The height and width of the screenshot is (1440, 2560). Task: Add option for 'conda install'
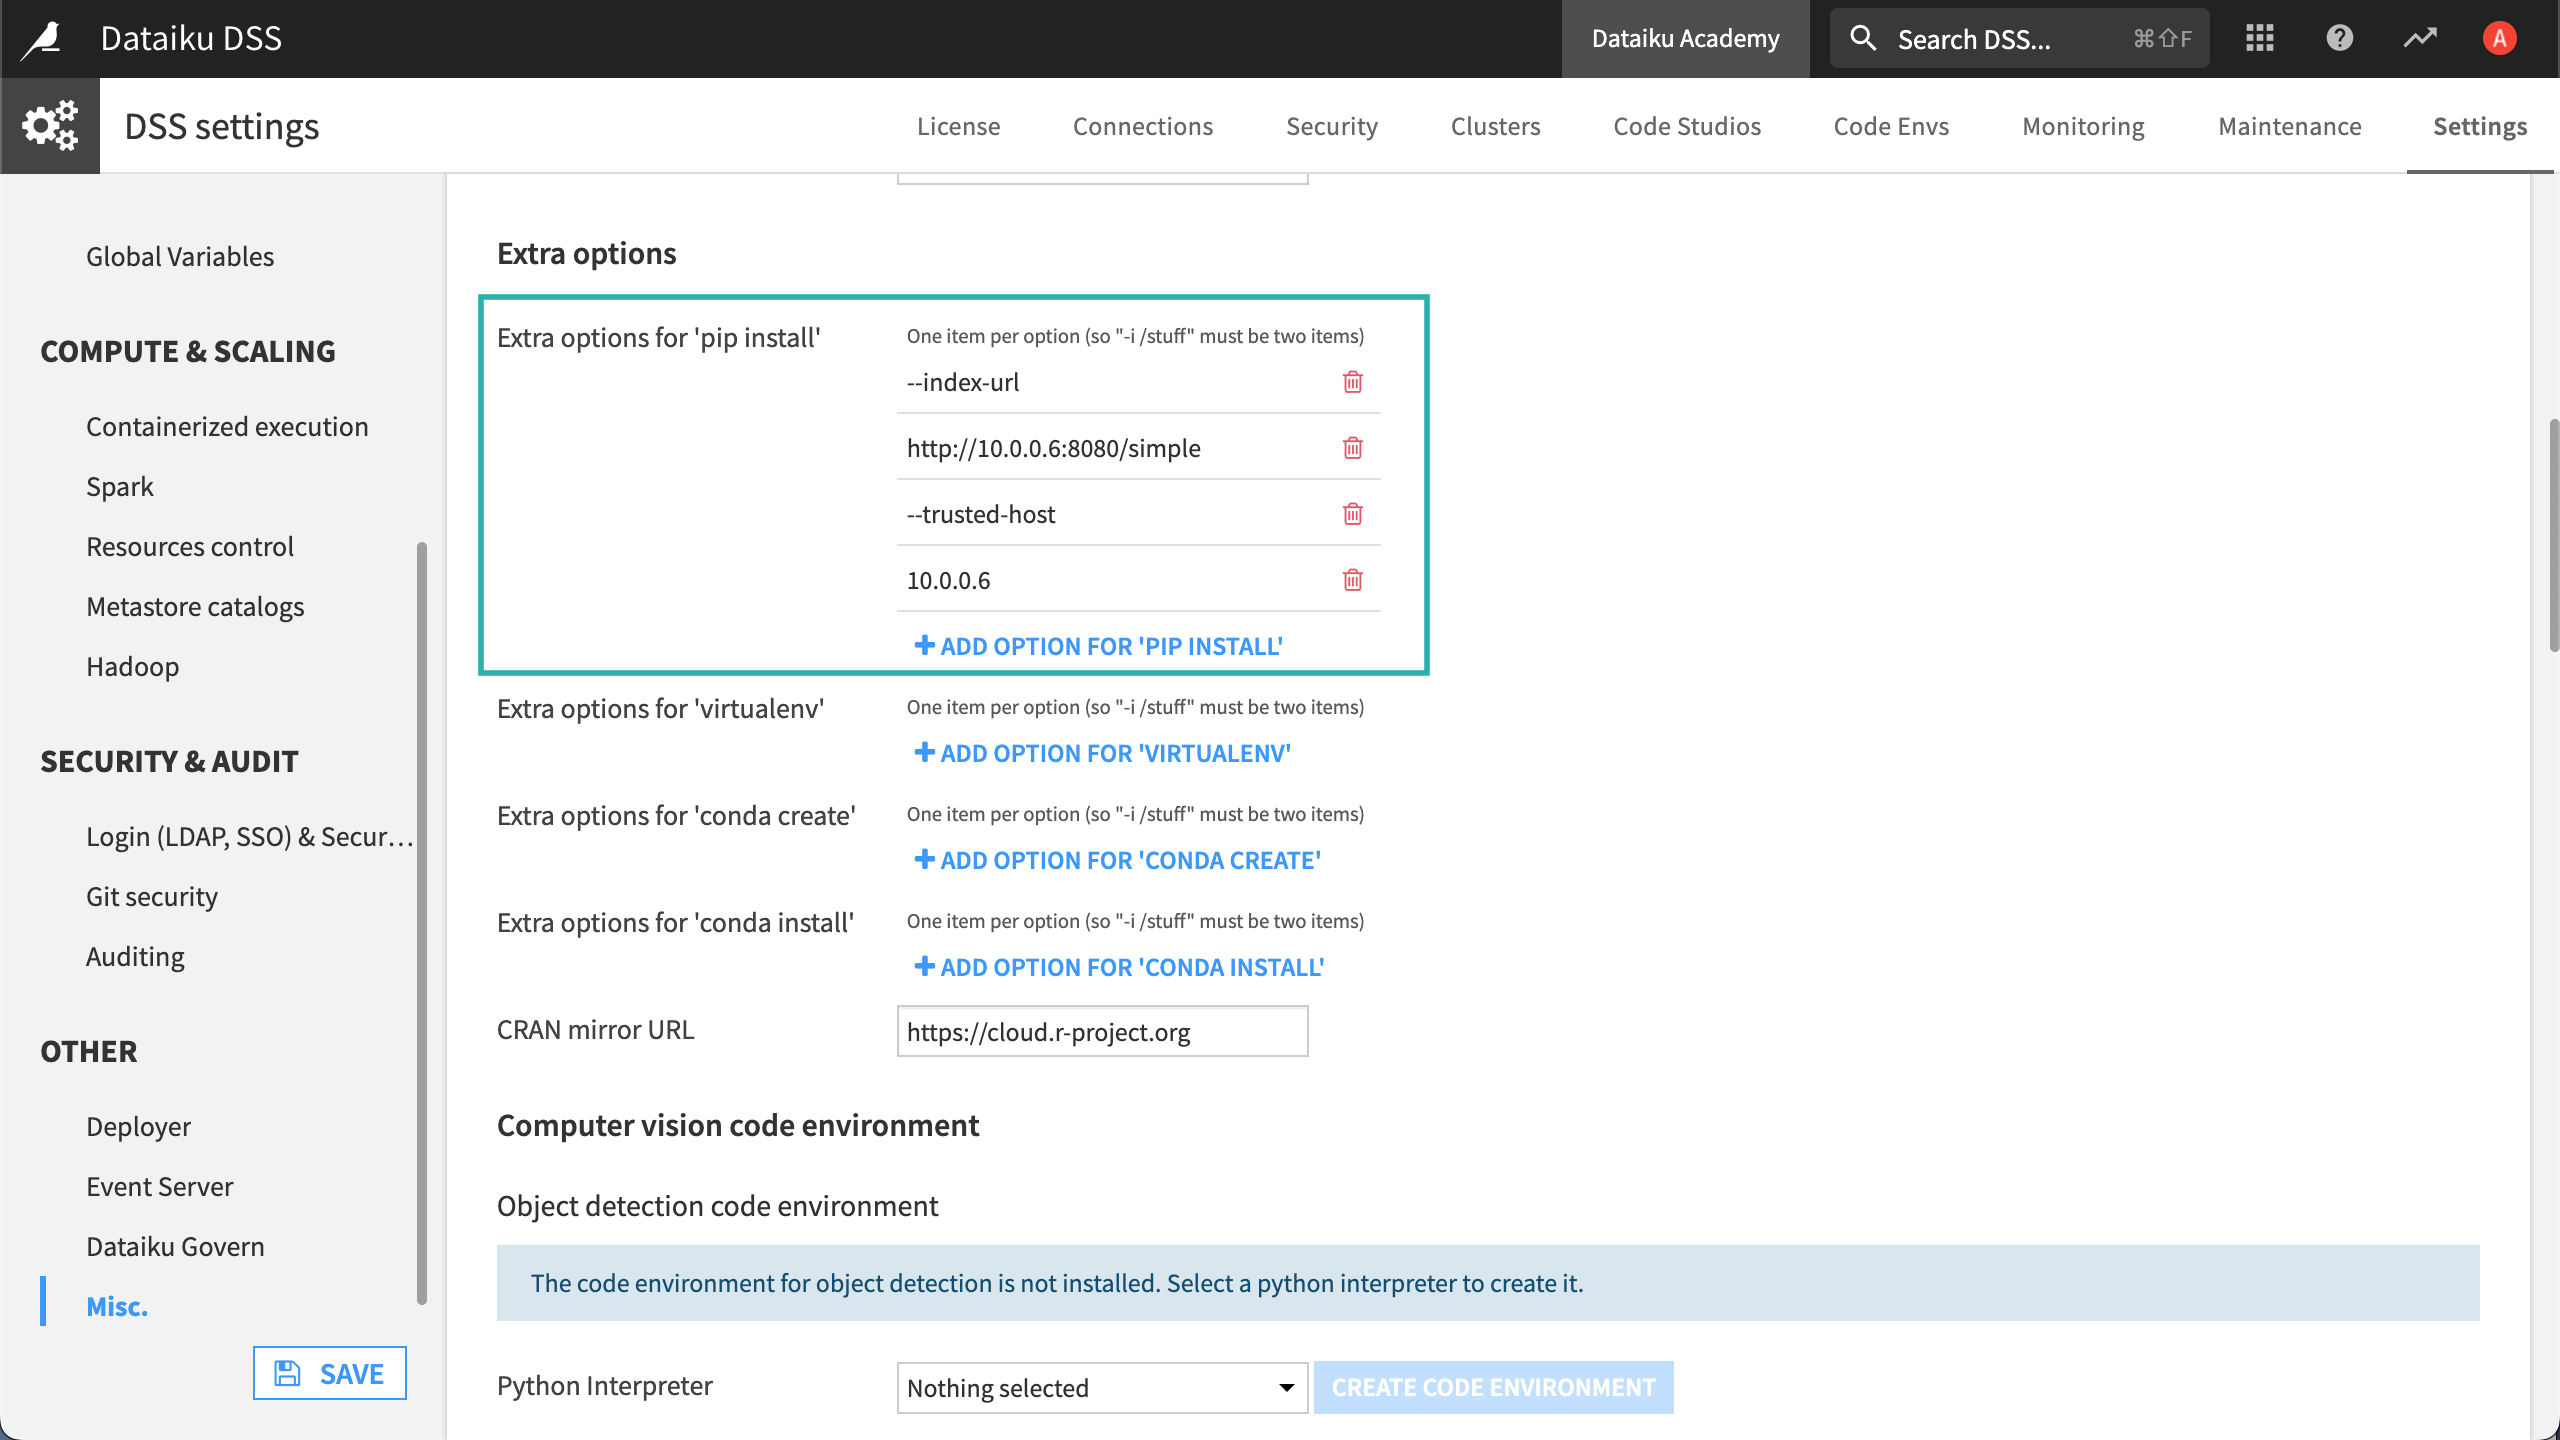pyautogui.click(x=1118, y=965)
